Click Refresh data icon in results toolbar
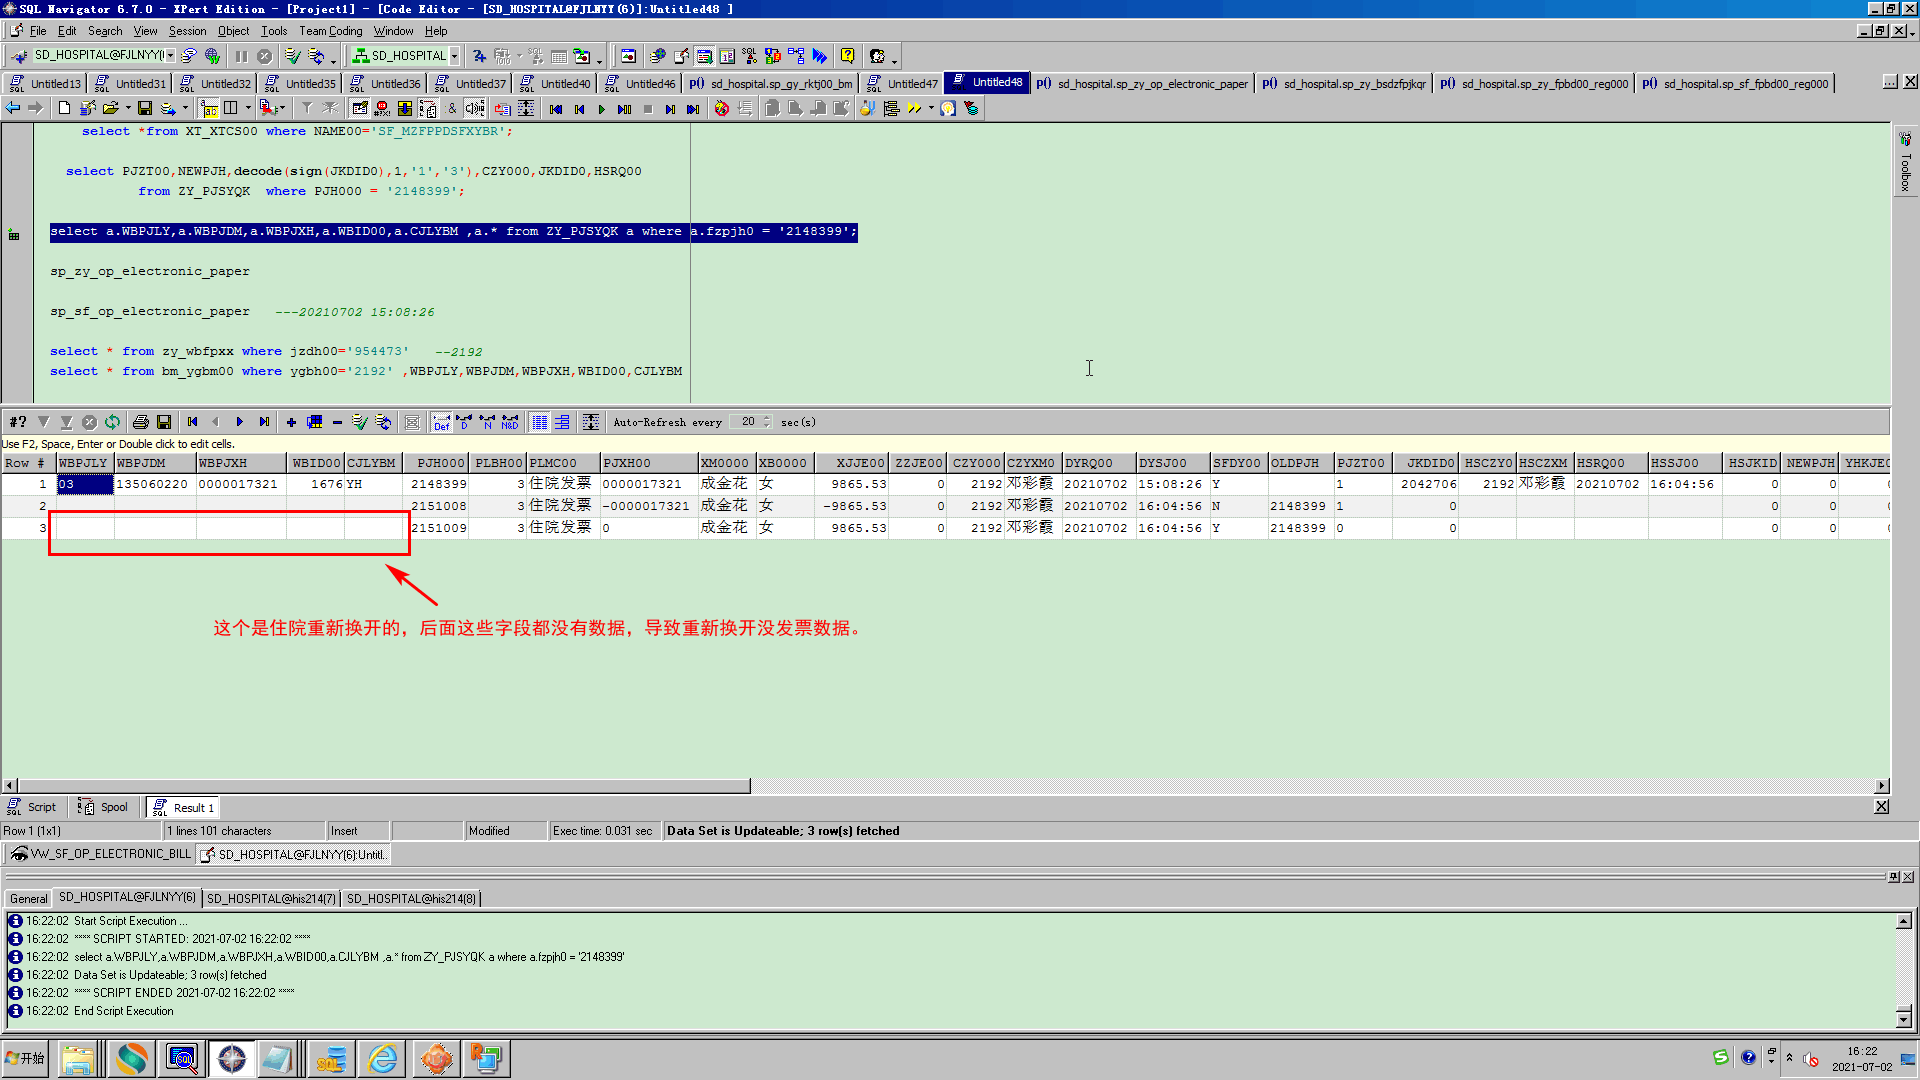 pyautogui.click(x=112, y=422)
